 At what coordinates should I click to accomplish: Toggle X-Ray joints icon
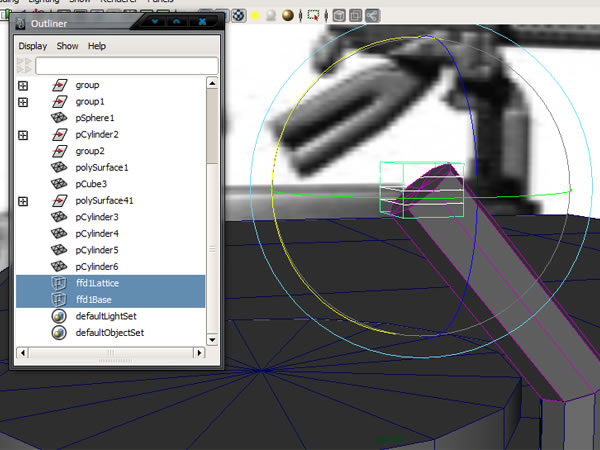(x=372, y=16)
